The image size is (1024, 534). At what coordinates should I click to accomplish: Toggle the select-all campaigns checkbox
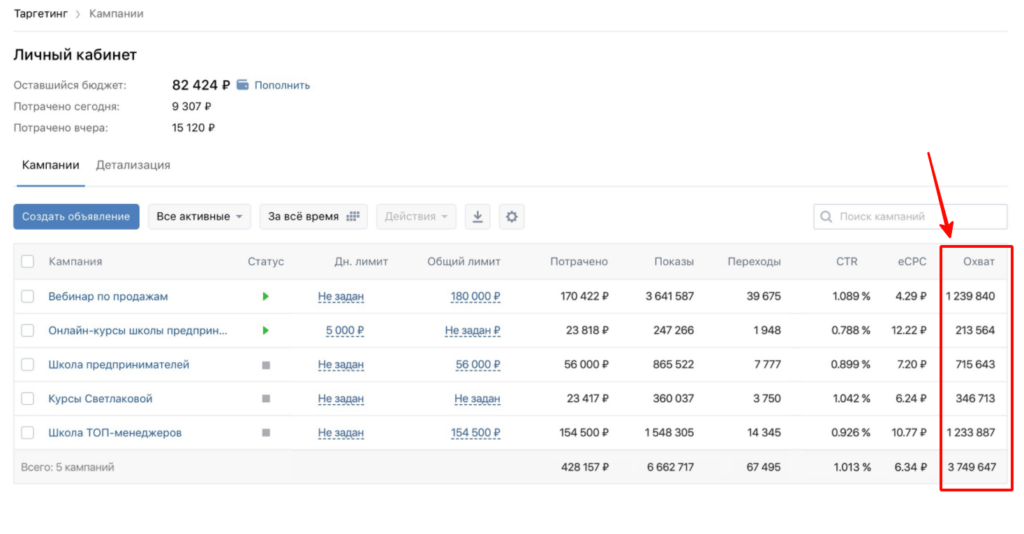27,262
